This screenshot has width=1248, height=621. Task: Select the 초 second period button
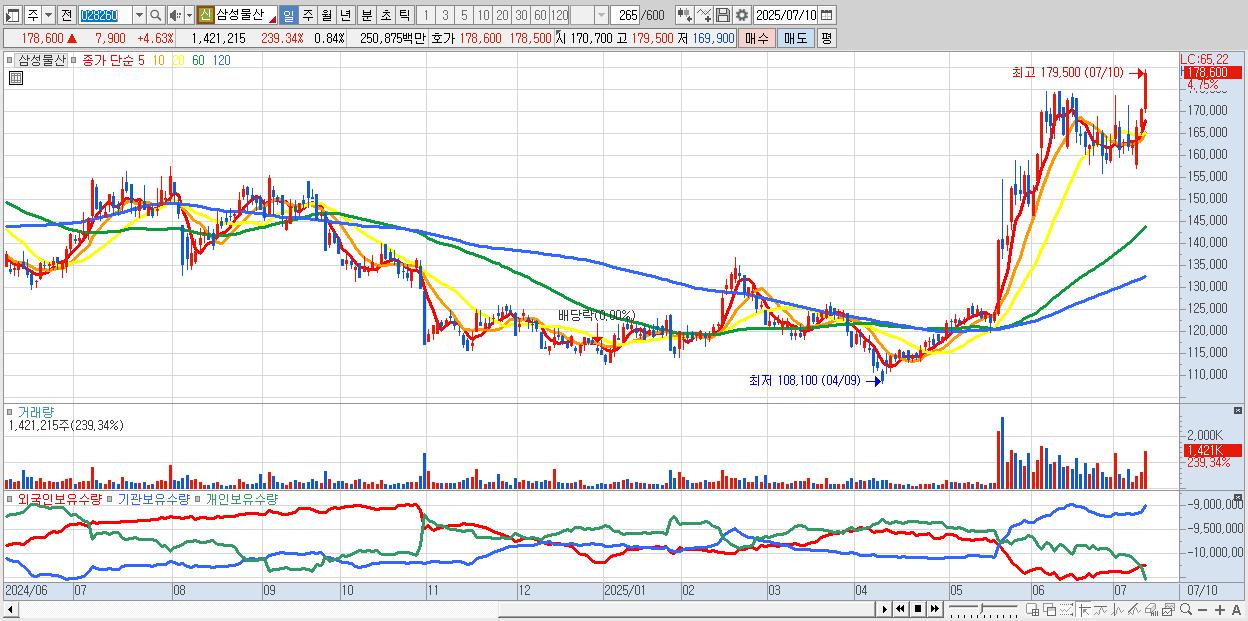point(385,15)
